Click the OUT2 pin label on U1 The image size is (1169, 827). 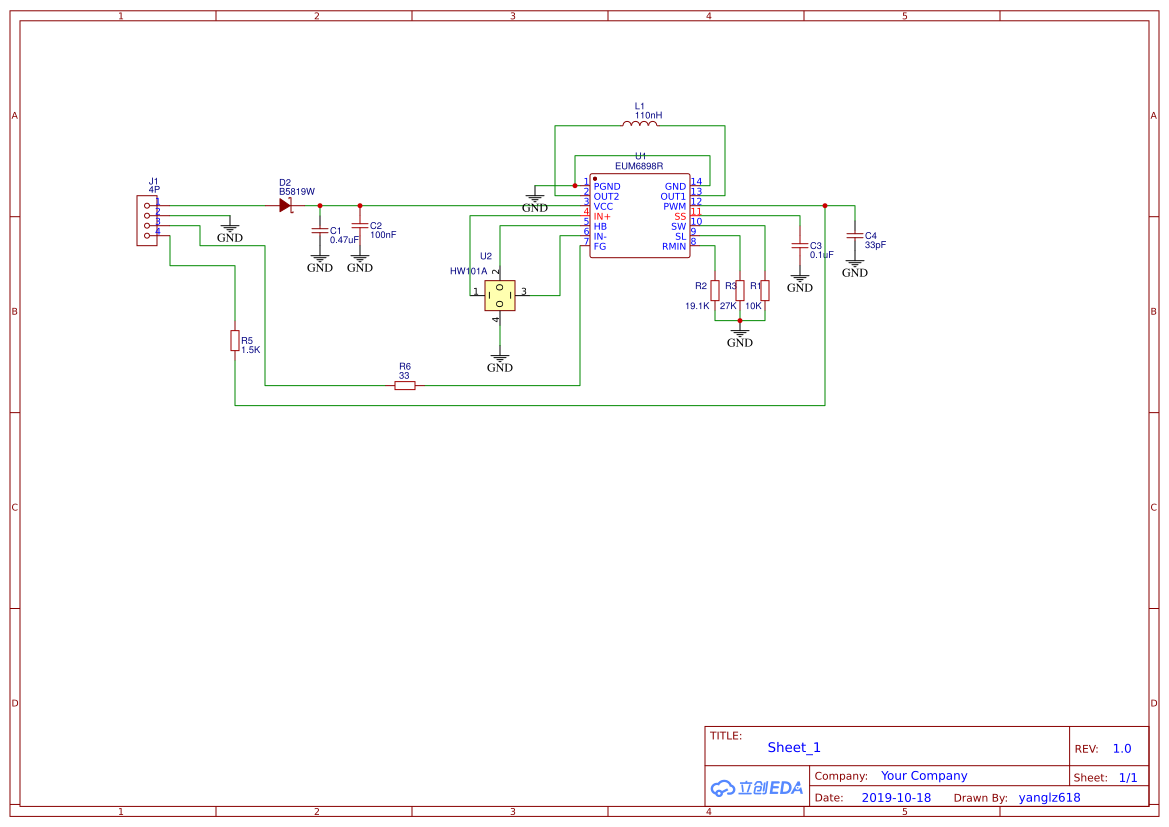[x=606, y=197]
